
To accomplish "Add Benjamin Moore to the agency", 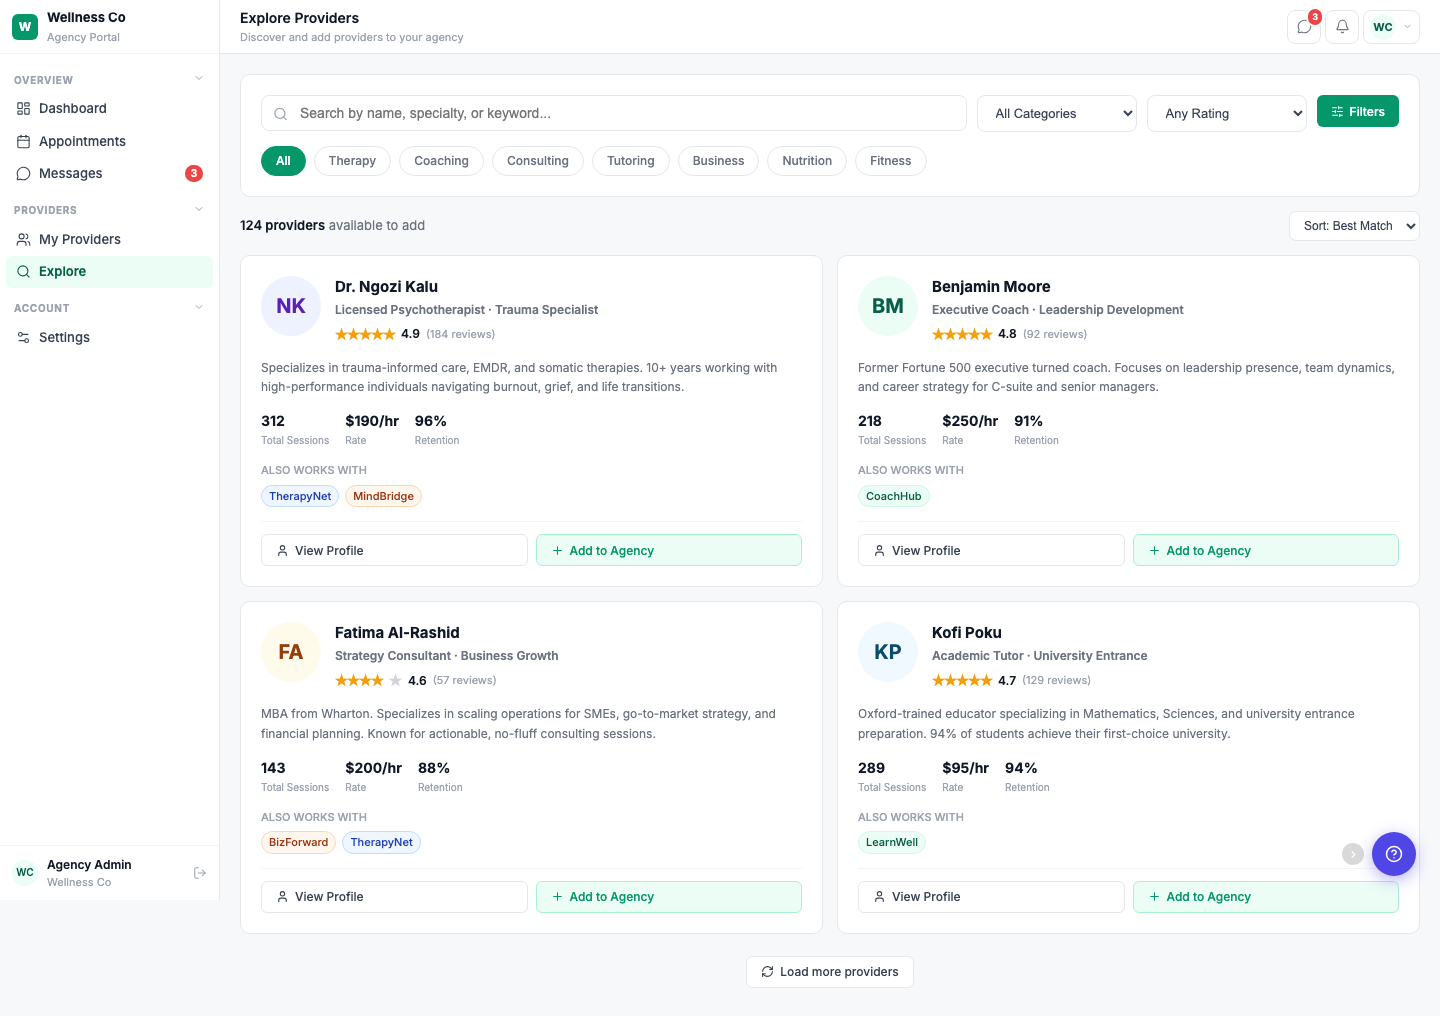I will [x=1265, y=550].
